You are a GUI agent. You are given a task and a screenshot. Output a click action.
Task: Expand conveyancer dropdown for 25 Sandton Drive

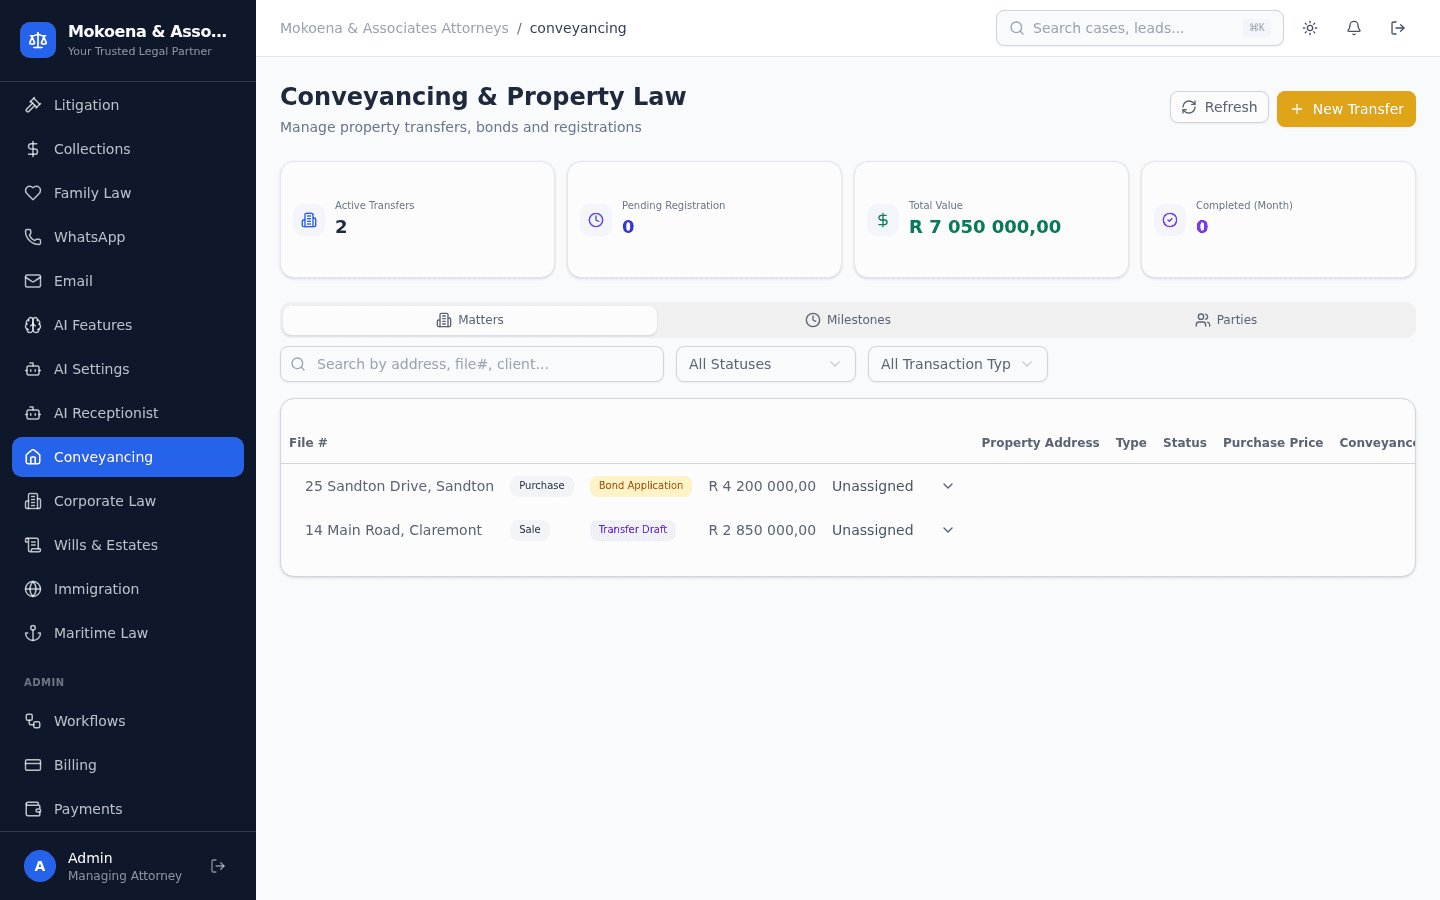click(948, 486)
